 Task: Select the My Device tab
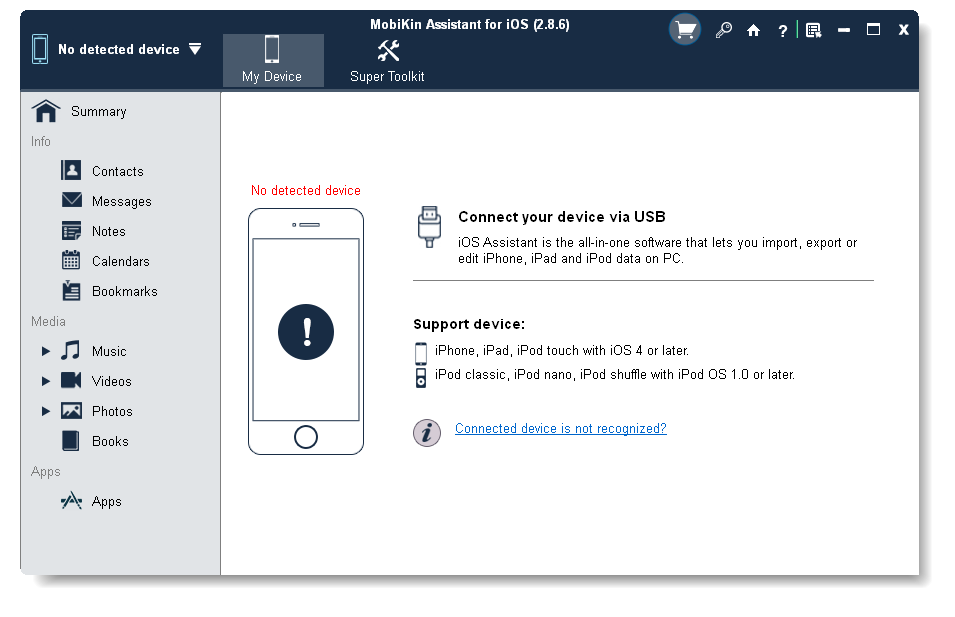272,58
